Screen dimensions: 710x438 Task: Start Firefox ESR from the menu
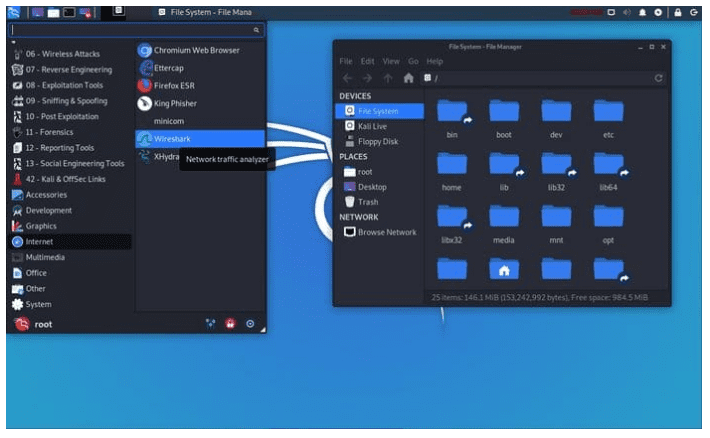(200, 86)
